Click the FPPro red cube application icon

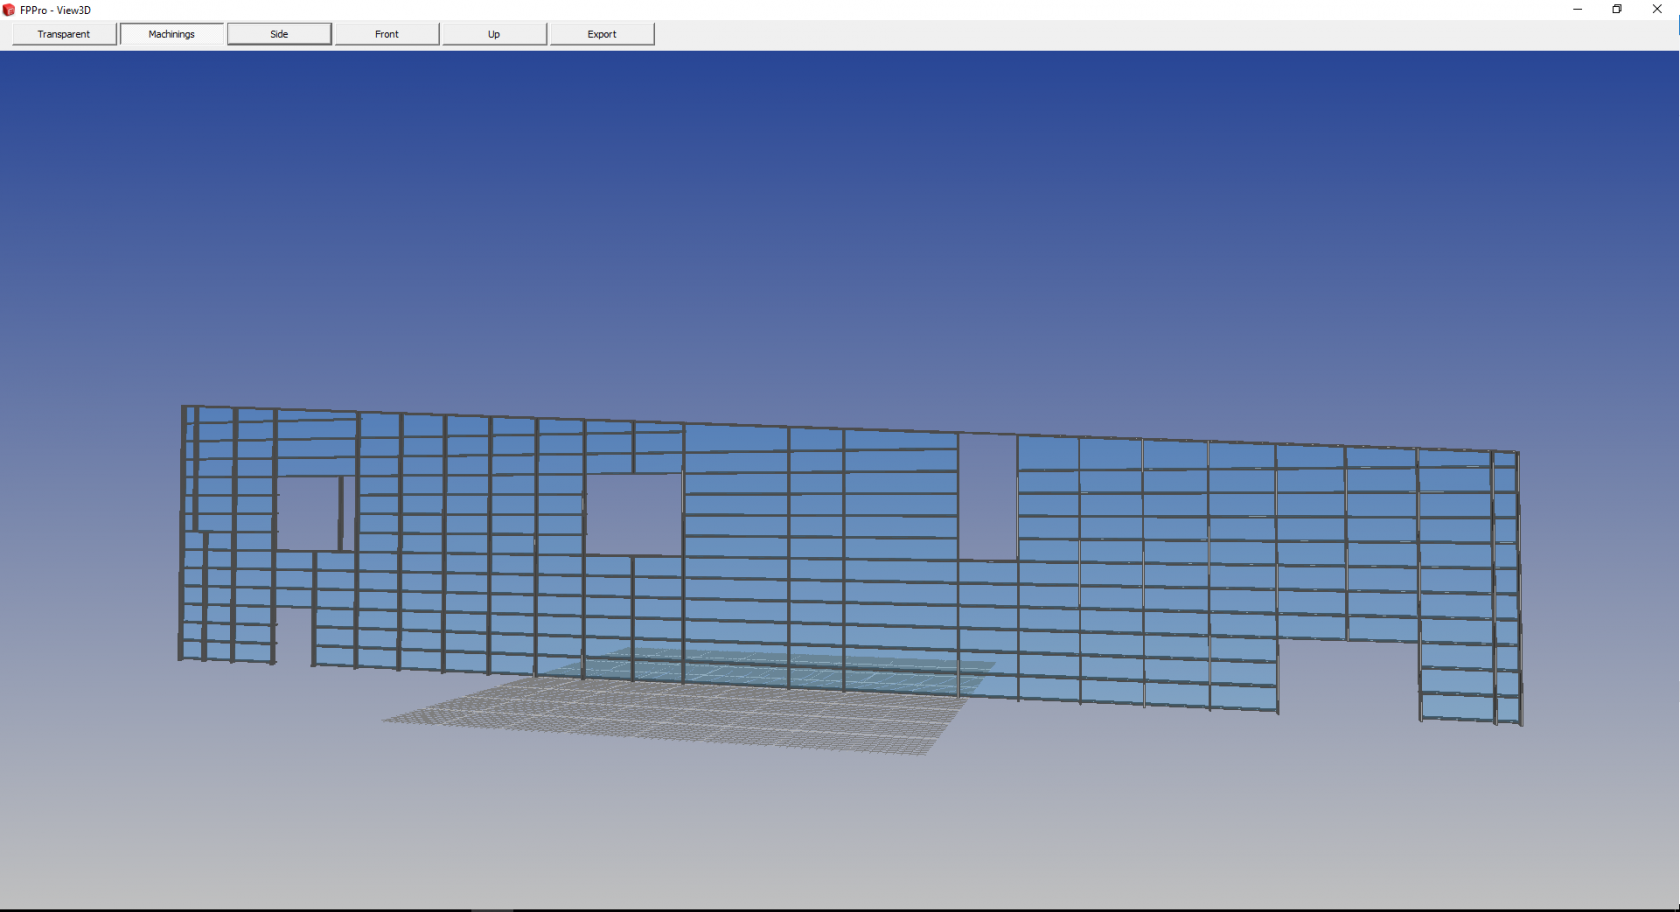point(8,9)
